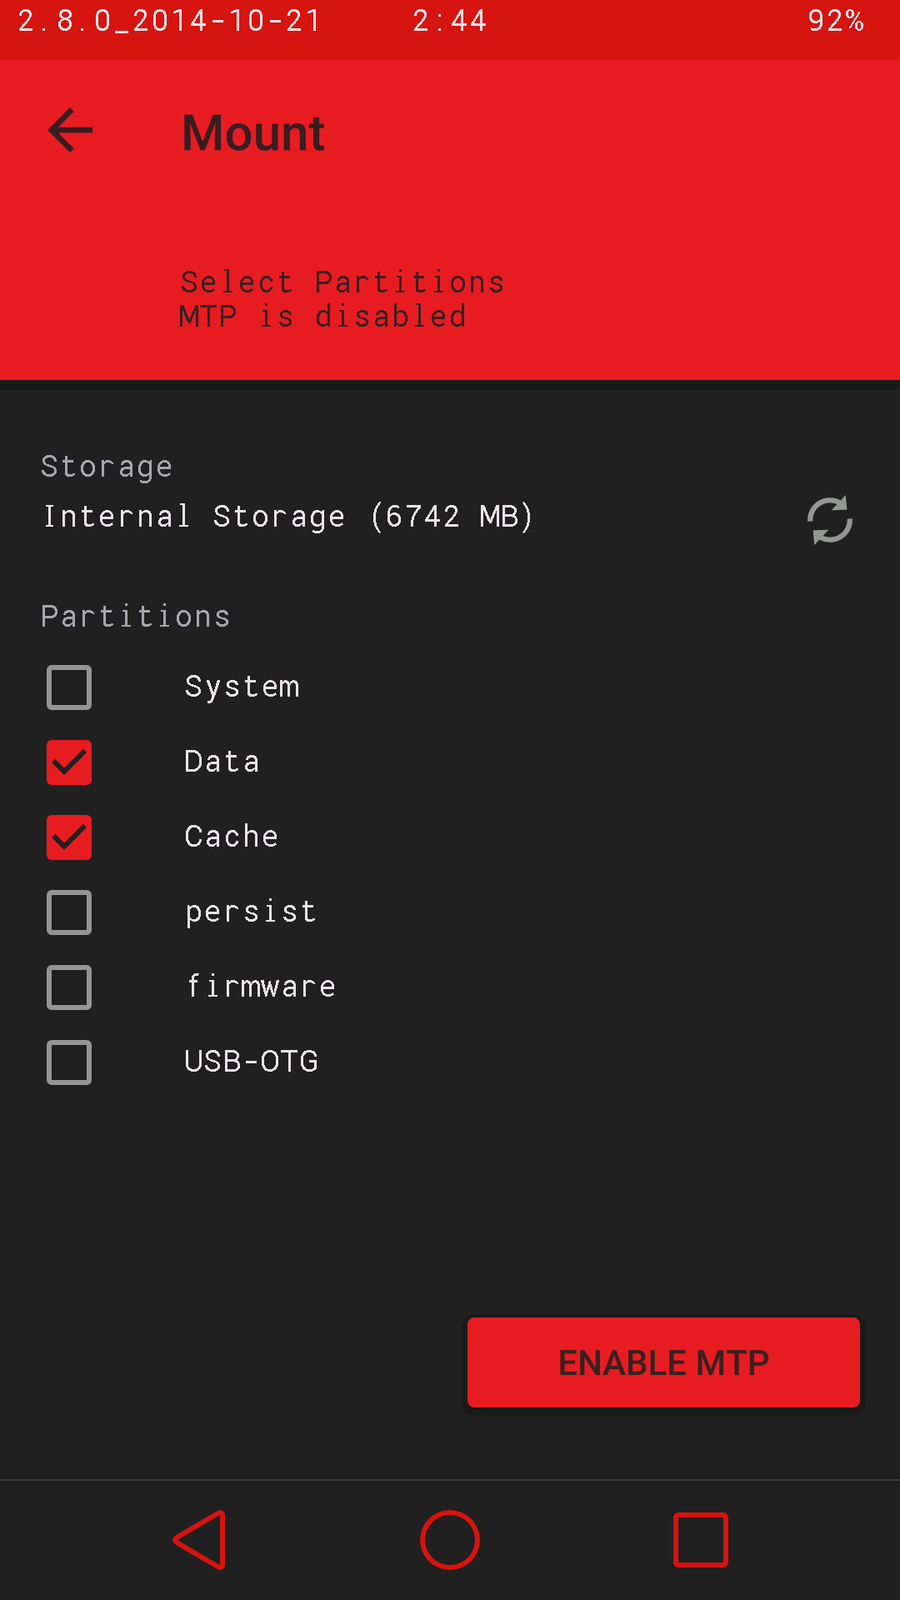
Task: Select the USB-OTG partition label
Action: click(x=251, y=1062)
